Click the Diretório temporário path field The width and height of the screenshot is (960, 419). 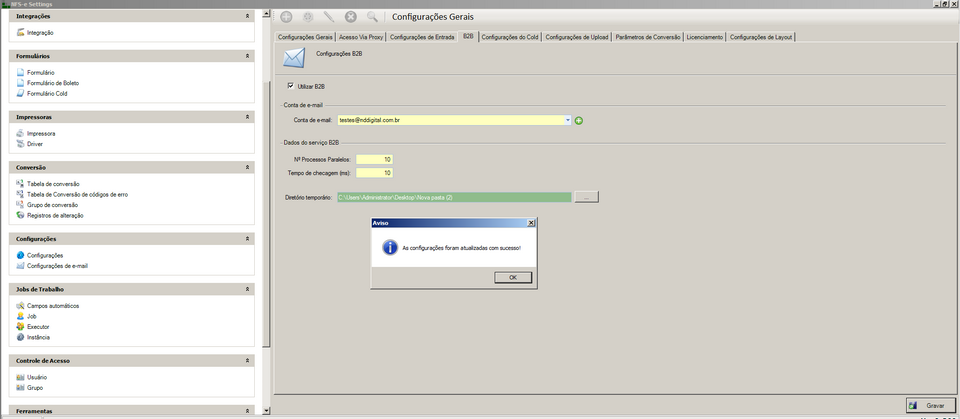click(x=454, y=197)
